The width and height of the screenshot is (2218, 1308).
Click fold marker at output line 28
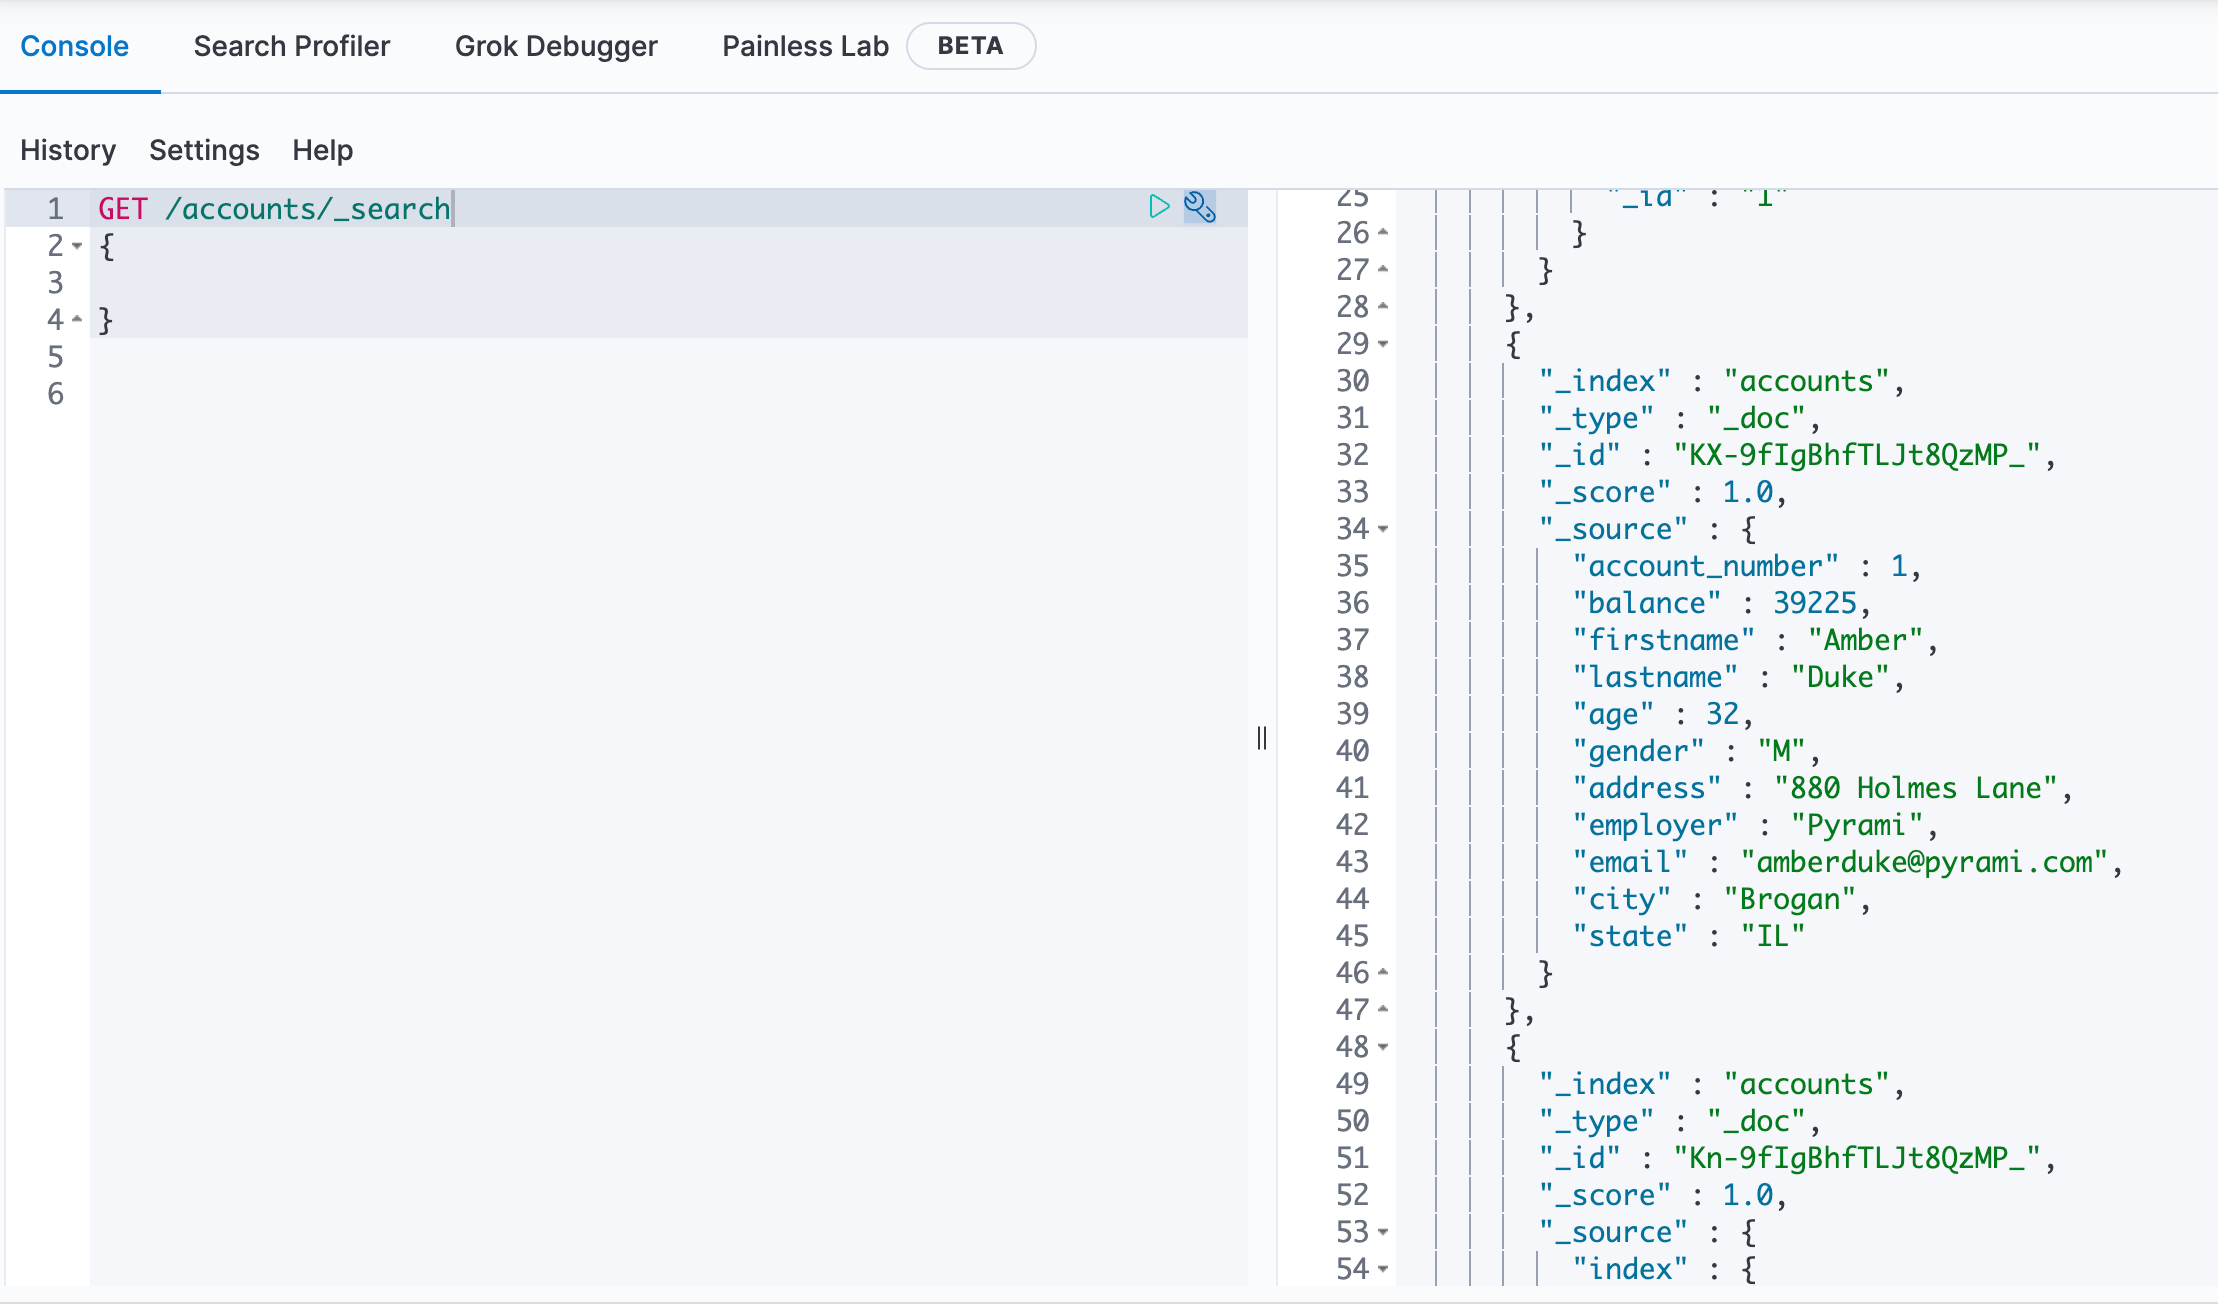tap(1383, 306)
